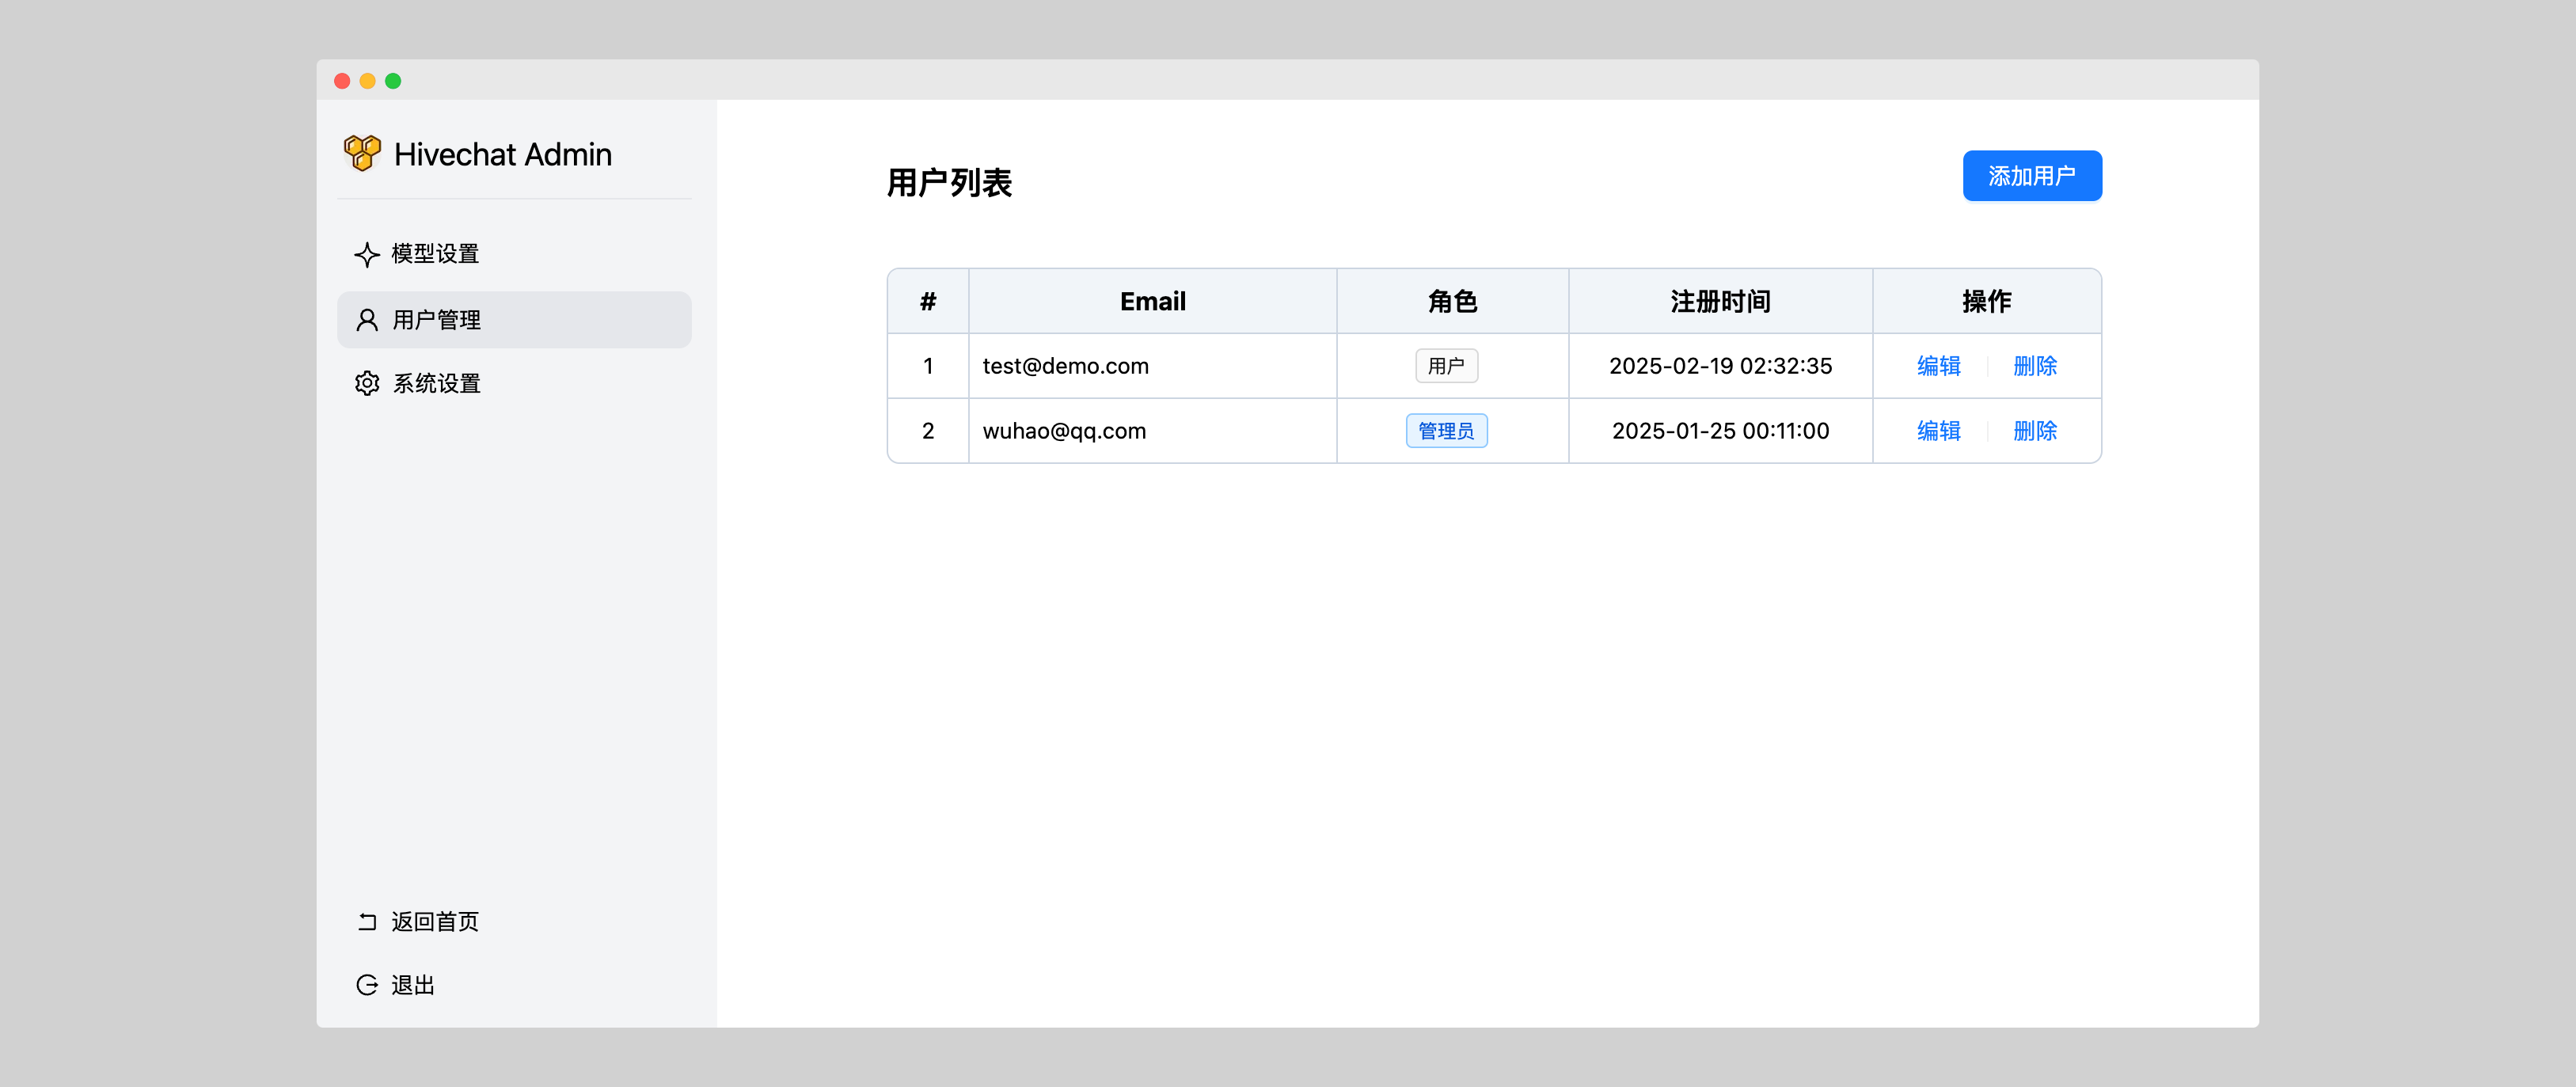Edit the wuhao@qq.com user
The image size is (2576, 1087).
(x=1938, y=431)
